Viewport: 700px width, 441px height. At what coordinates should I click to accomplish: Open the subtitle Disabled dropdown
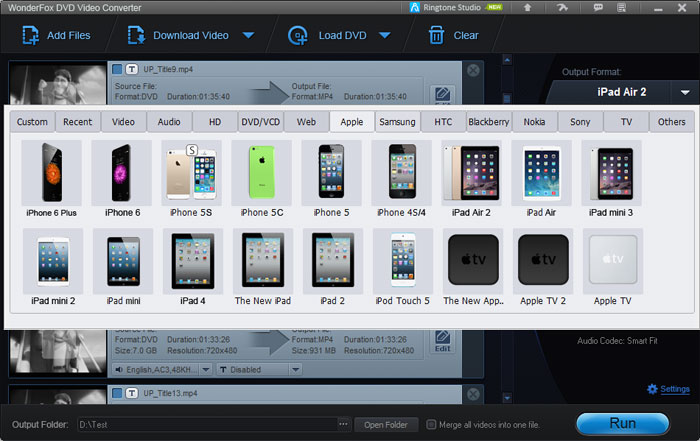point(295,370)
